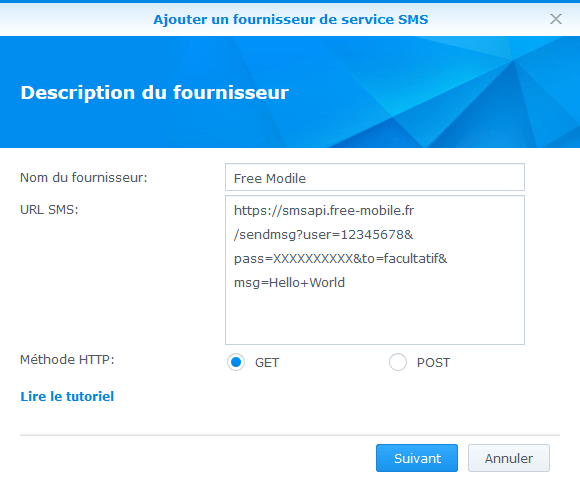Close the add SMS provider dialog

tap(556, 19)
